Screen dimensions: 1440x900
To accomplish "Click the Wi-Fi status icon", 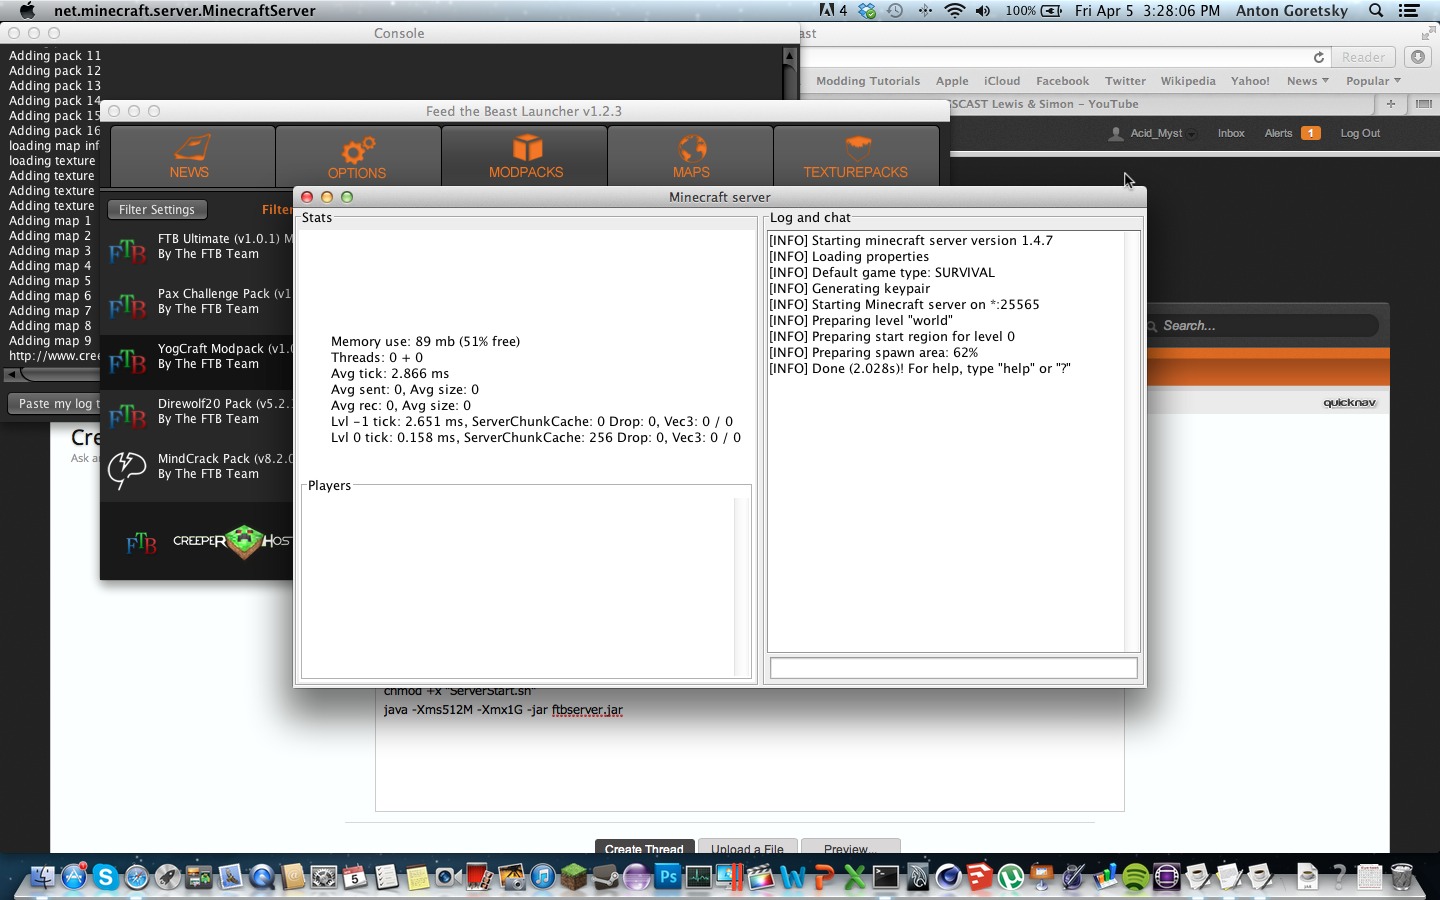I will [x=955, y=10].
